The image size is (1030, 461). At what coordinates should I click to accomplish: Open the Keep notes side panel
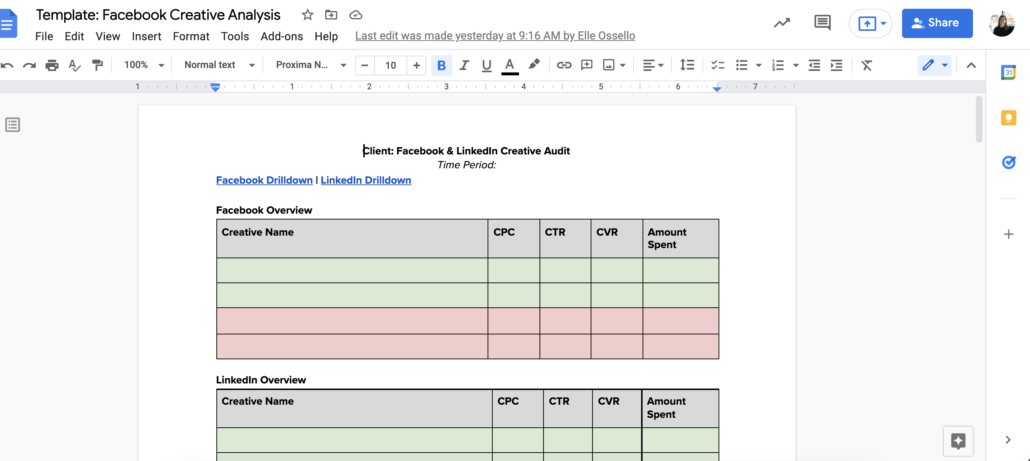click(x=1008, y=118)
